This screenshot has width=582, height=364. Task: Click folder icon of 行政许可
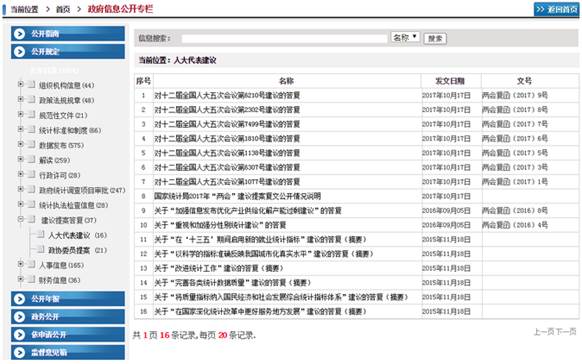point(31,174)
